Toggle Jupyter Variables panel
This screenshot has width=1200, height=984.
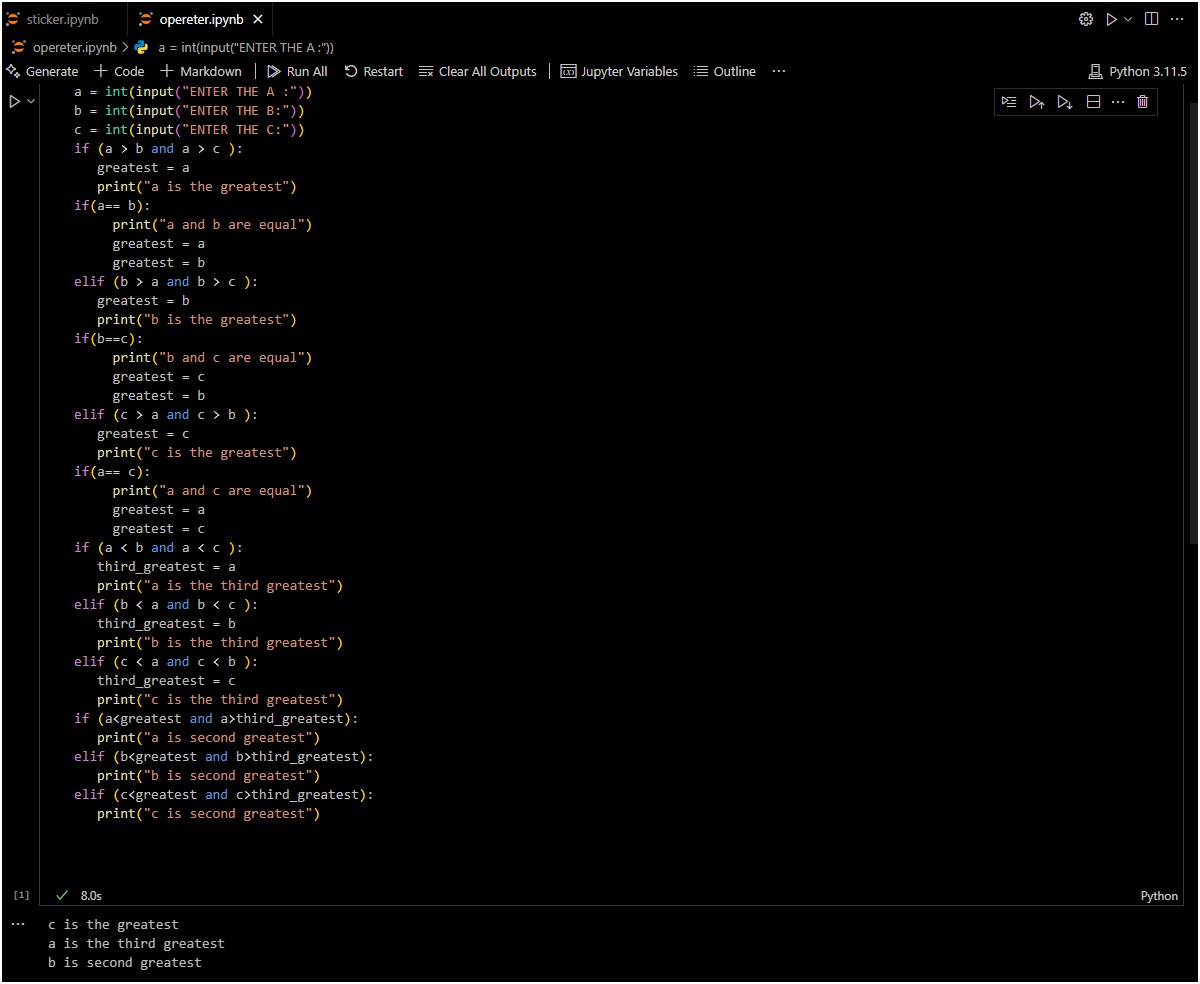point(619,71)
